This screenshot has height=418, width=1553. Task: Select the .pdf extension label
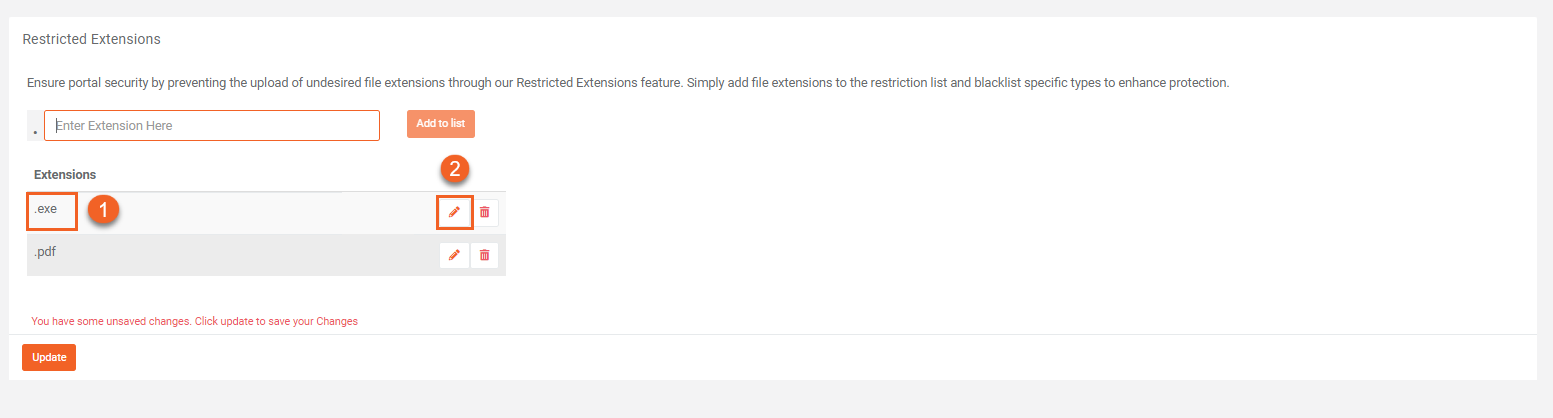45,252
